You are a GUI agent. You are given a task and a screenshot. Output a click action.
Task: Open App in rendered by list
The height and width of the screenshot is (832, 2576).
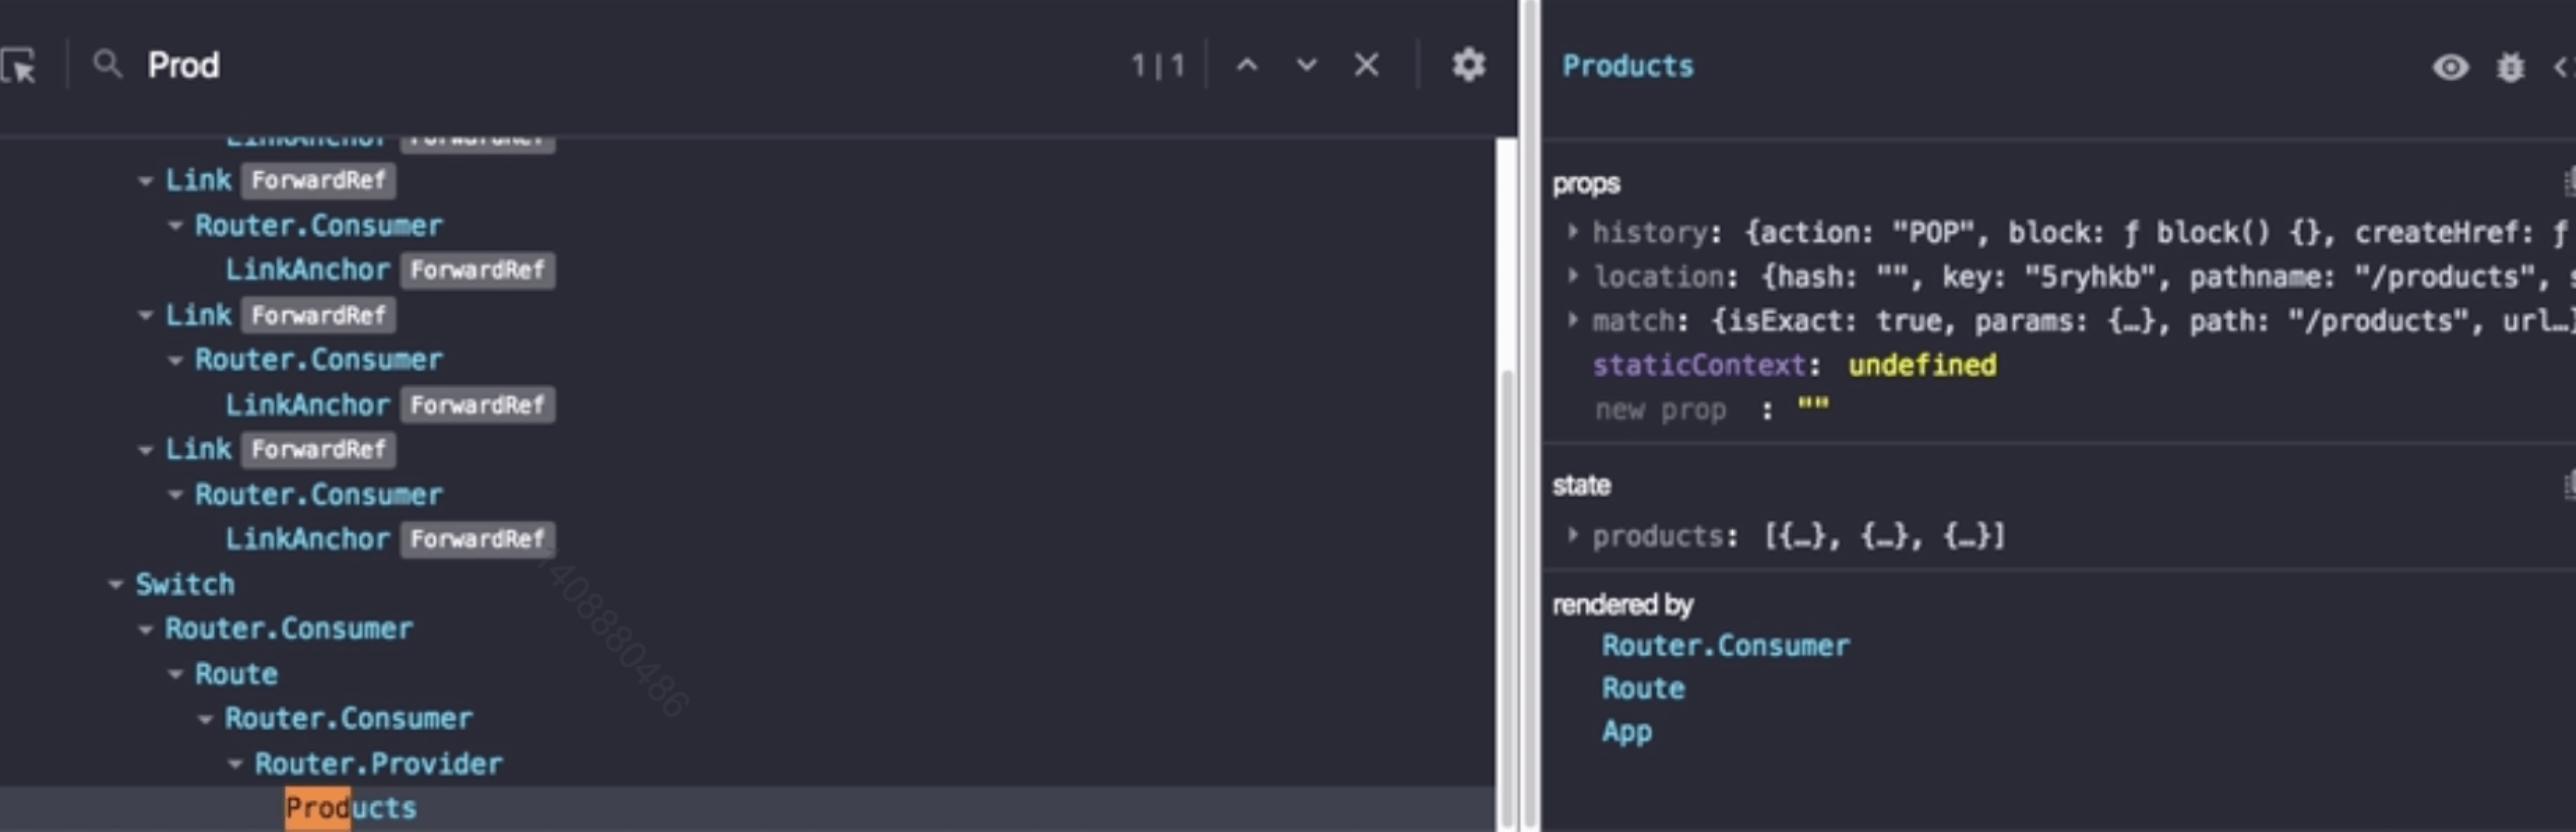tap(1626, 731)
